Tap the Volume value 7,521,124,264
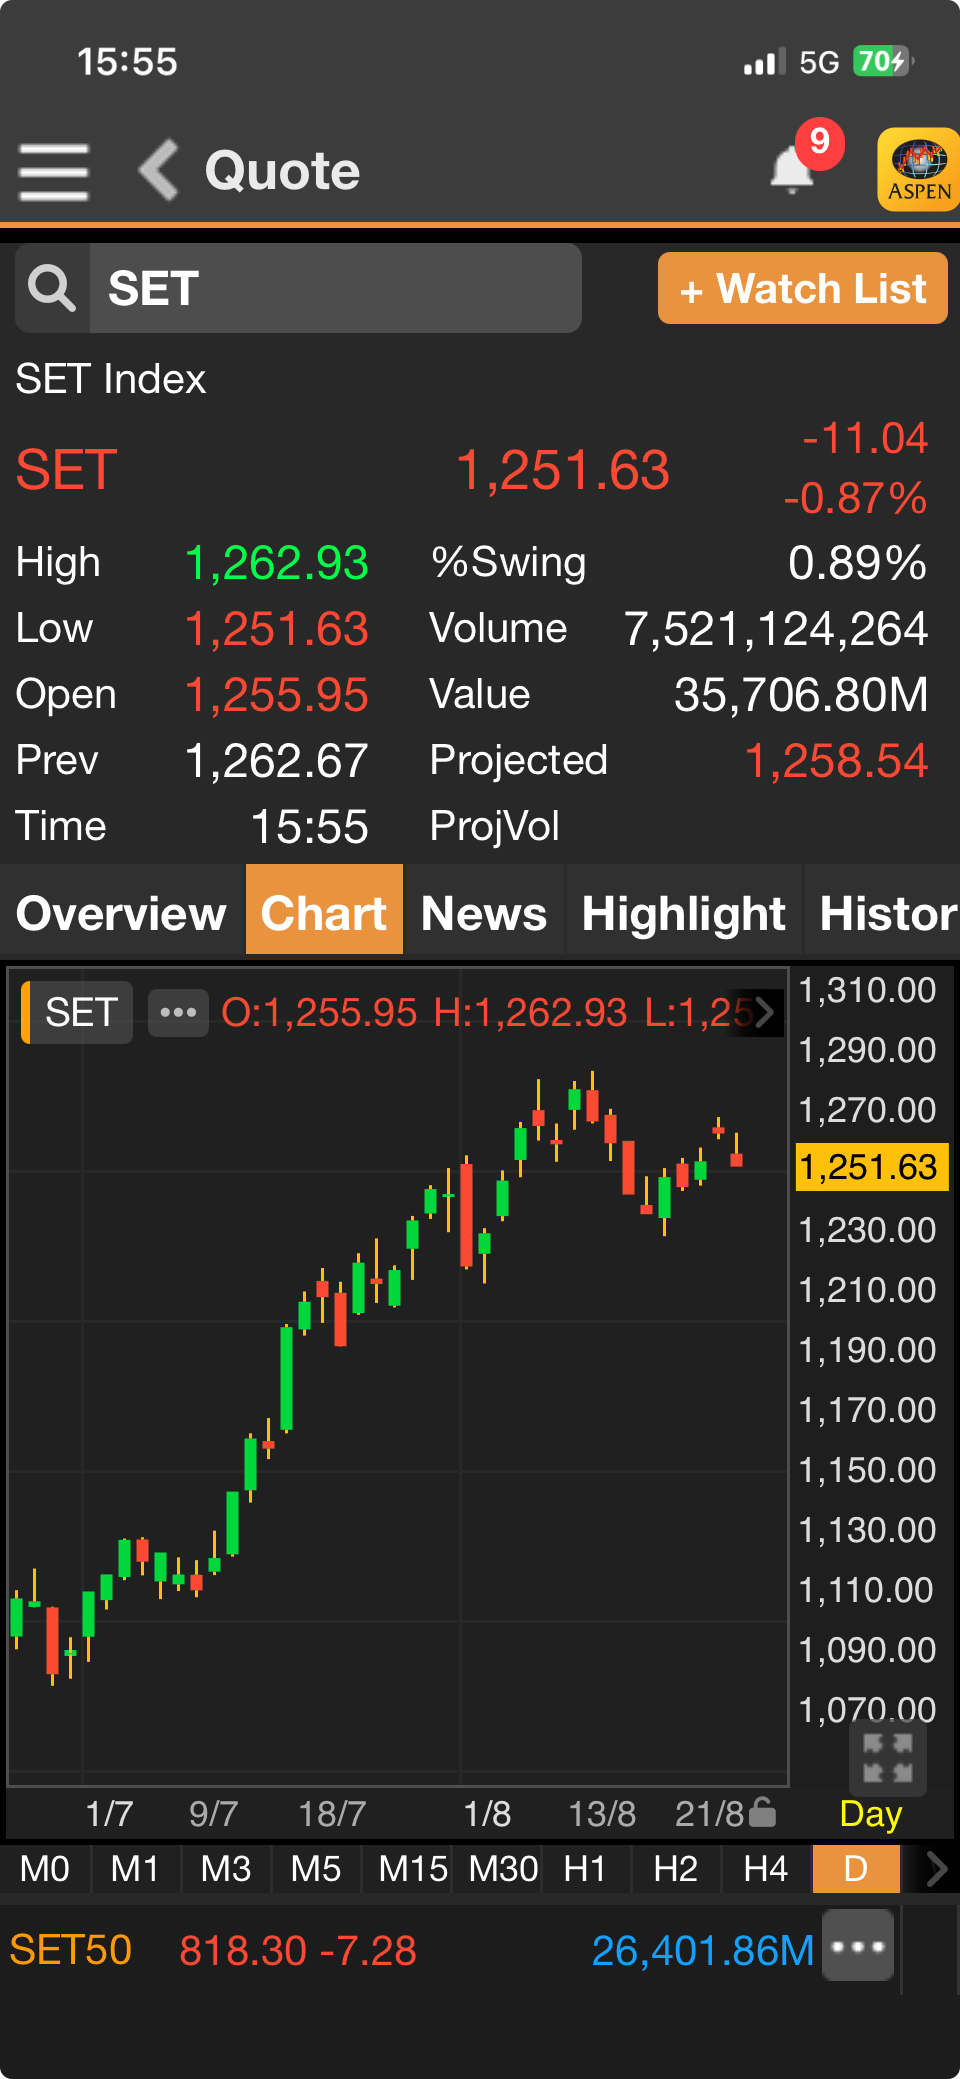The image size is (960, 2079). coord(776,629)
